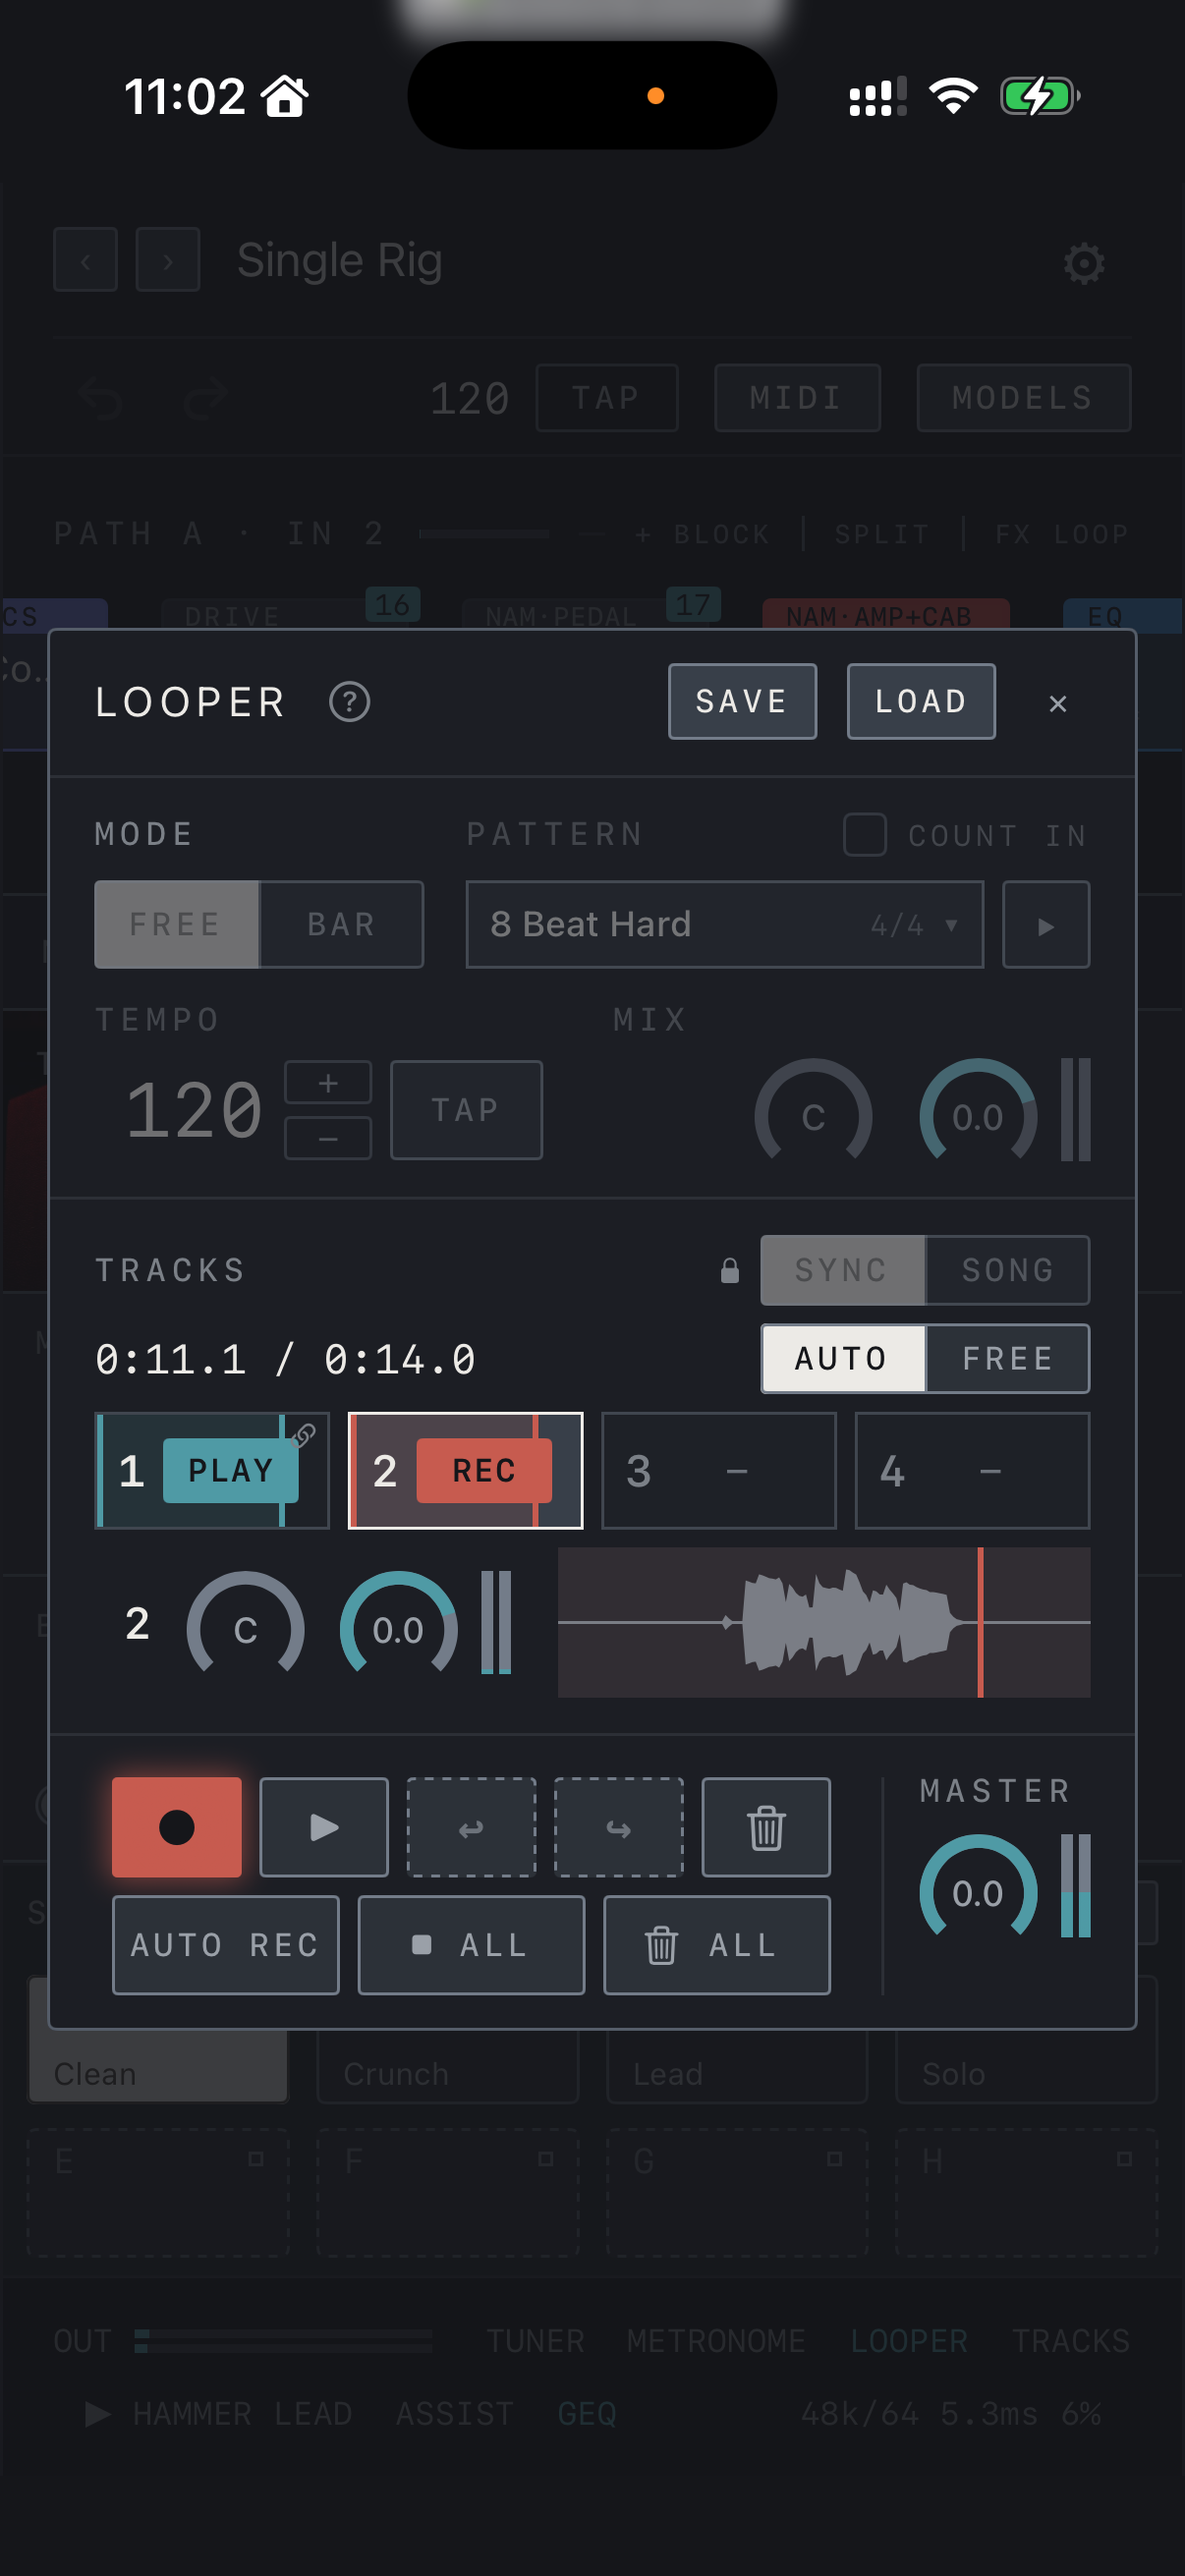Play the drum pattern preview

[x=1046, y=924]
